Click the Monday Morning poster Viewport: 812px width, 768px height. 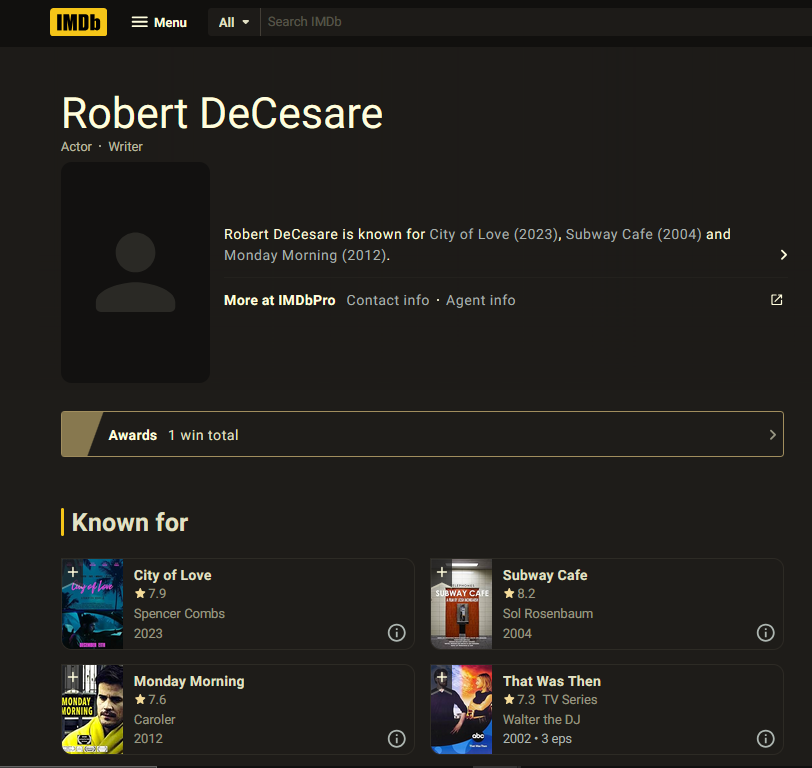point(93,709)
